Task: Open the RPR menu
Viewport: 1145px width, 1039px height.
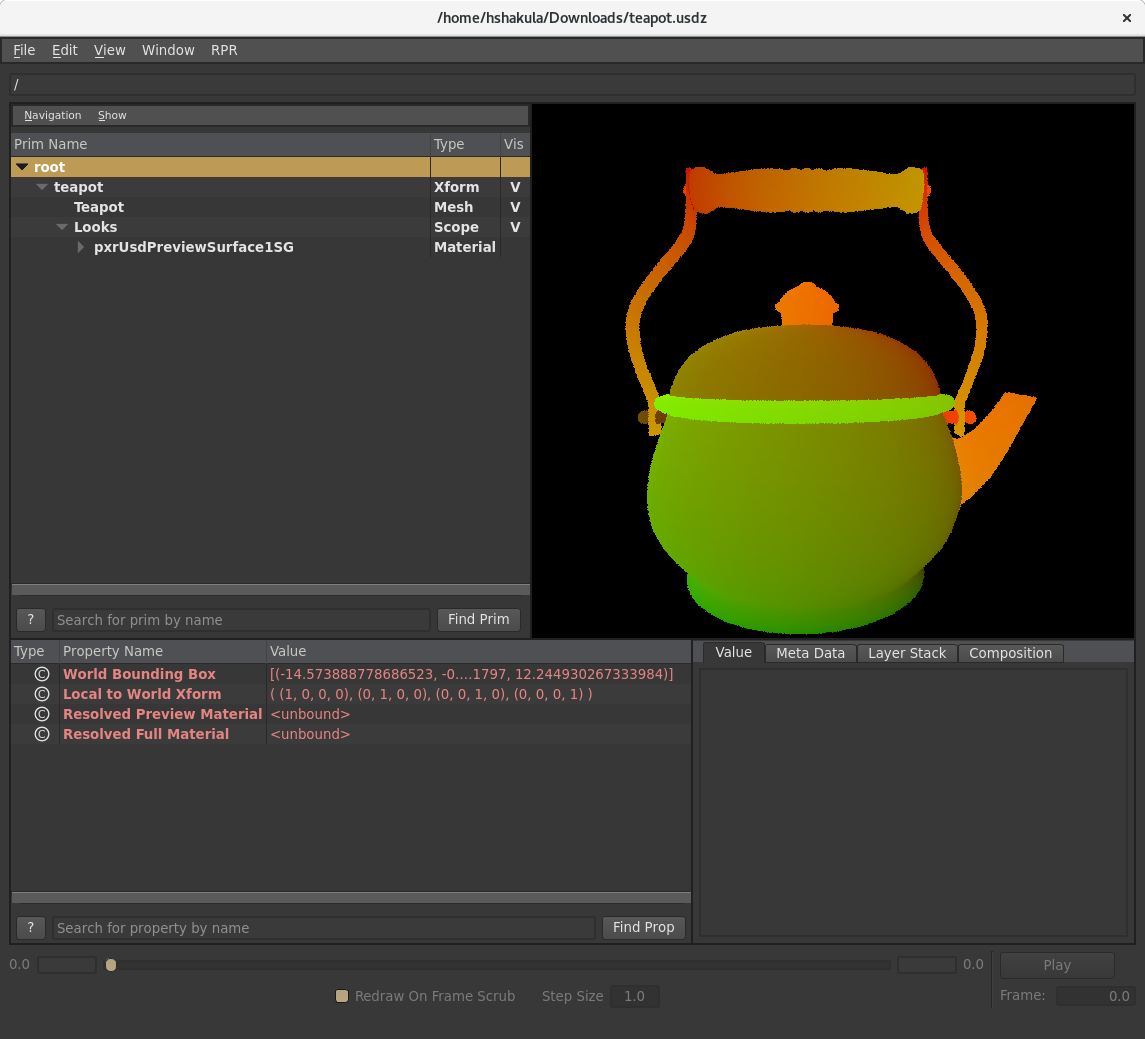Action: tap(224, 50)
